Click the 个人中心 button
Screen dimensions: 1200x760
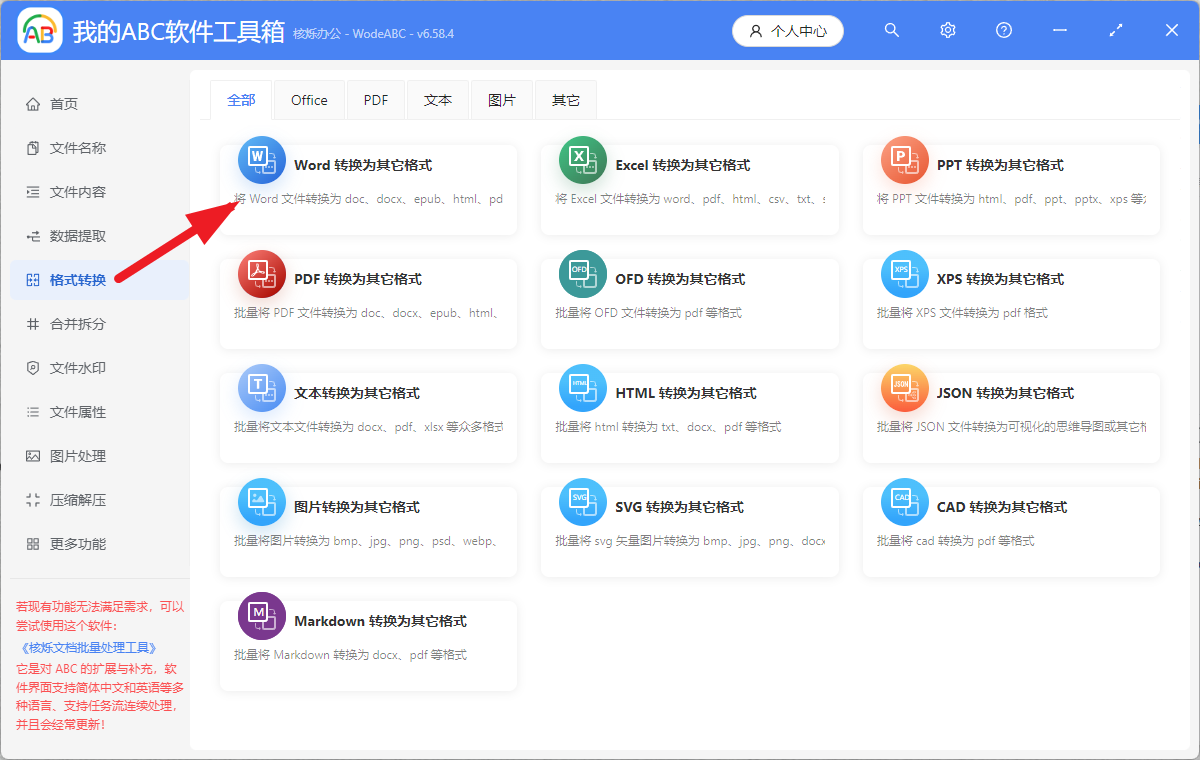point(787,30)
